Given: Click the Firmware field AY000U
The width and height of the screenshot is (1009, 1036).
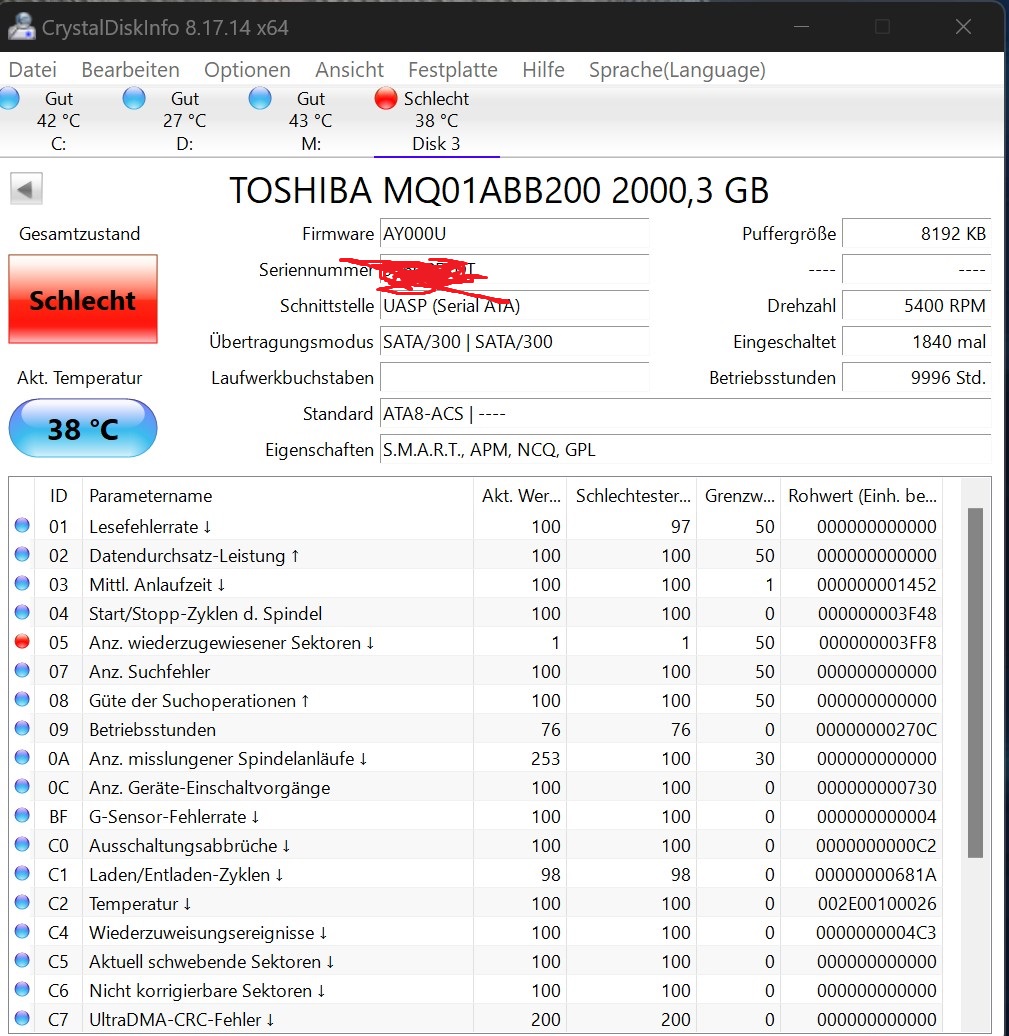Looking at the screenshot, I should (x=514, y=234).
